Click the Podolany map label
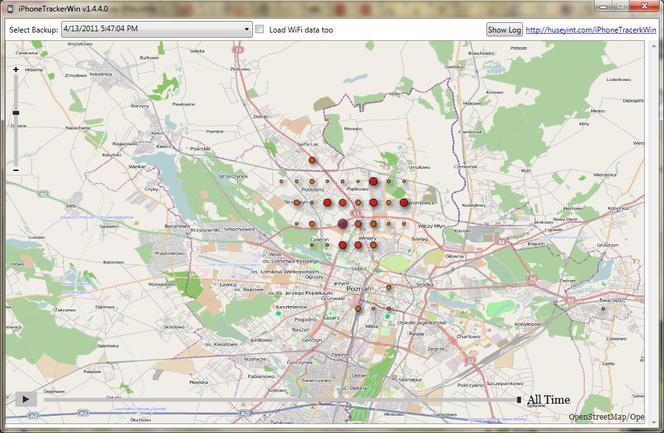The width and height of the screenshot is (664, 433). 313,190
